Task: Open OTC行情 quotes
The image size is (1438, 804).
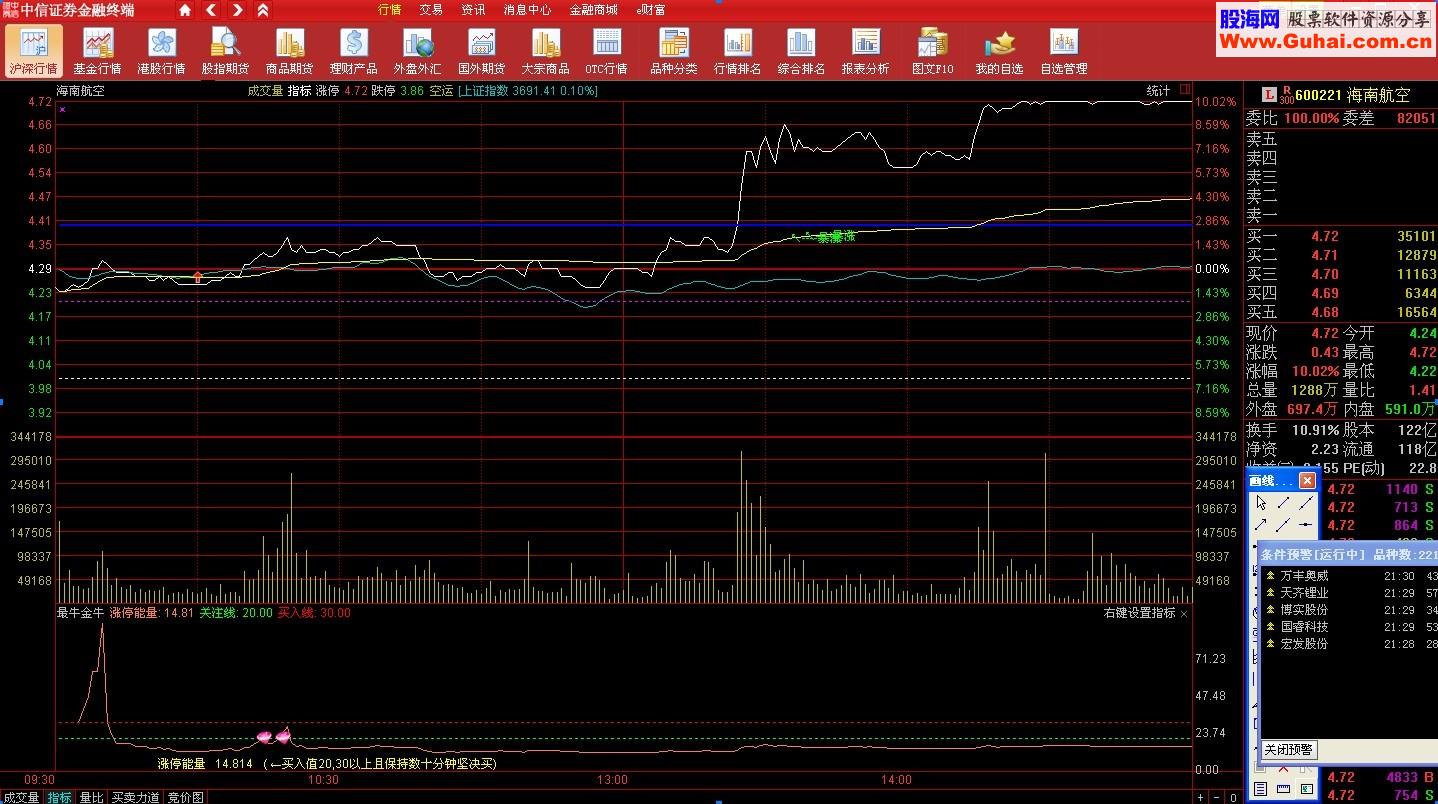Action: (606, 51)
